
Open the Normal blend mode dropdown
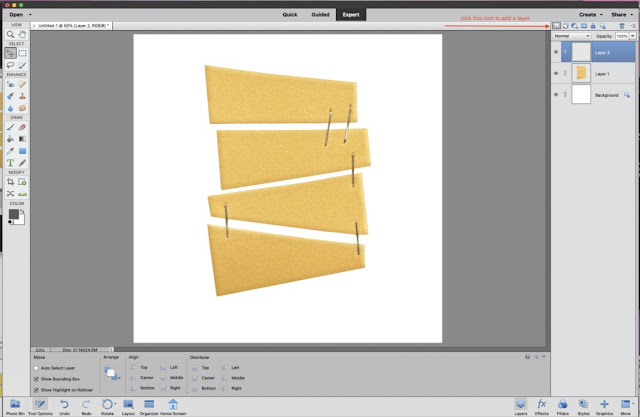[572, 36]
